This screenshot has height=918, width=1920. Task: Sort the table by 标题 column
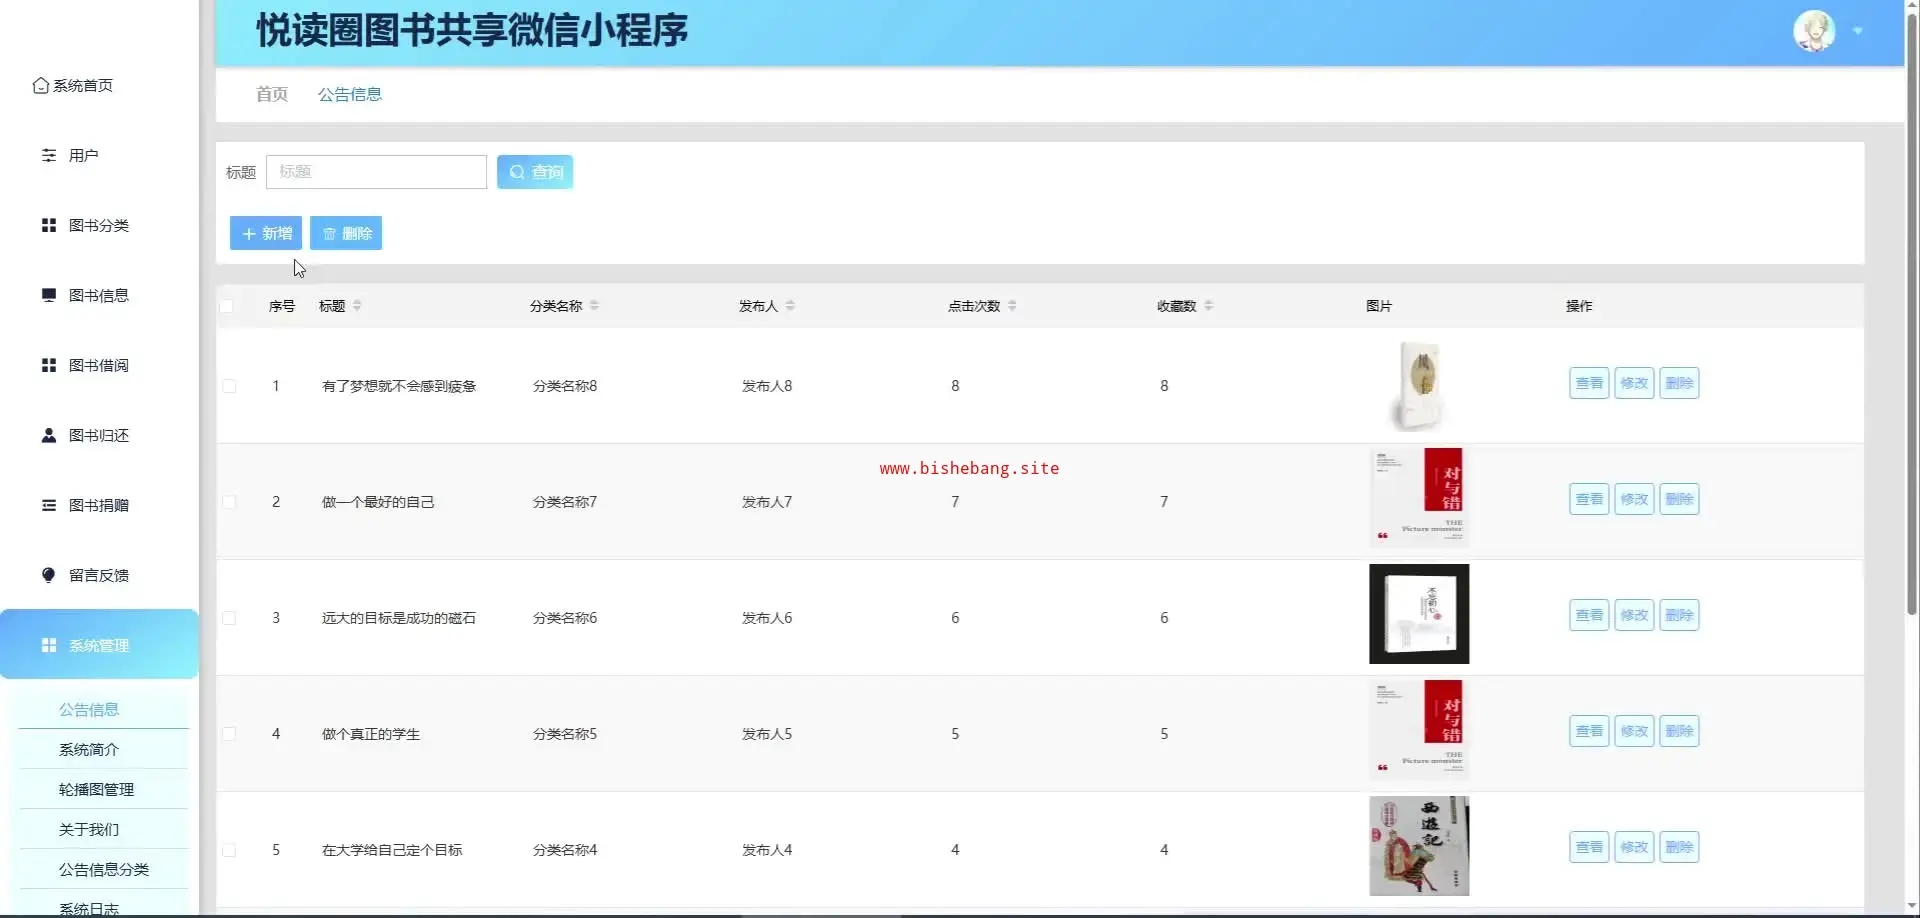pyautogui.click(x=357, y=306)
